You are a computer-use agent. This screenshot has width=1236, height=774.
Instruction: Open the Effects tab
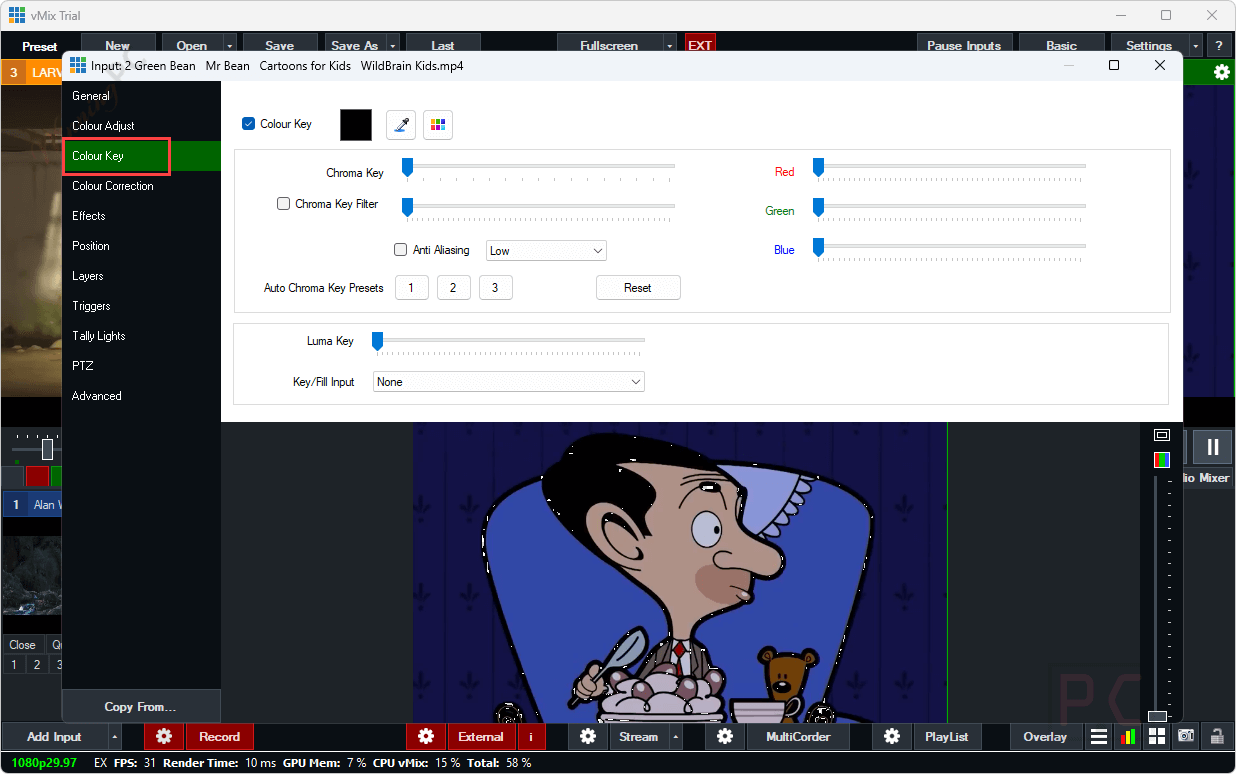tap(141, 216)
